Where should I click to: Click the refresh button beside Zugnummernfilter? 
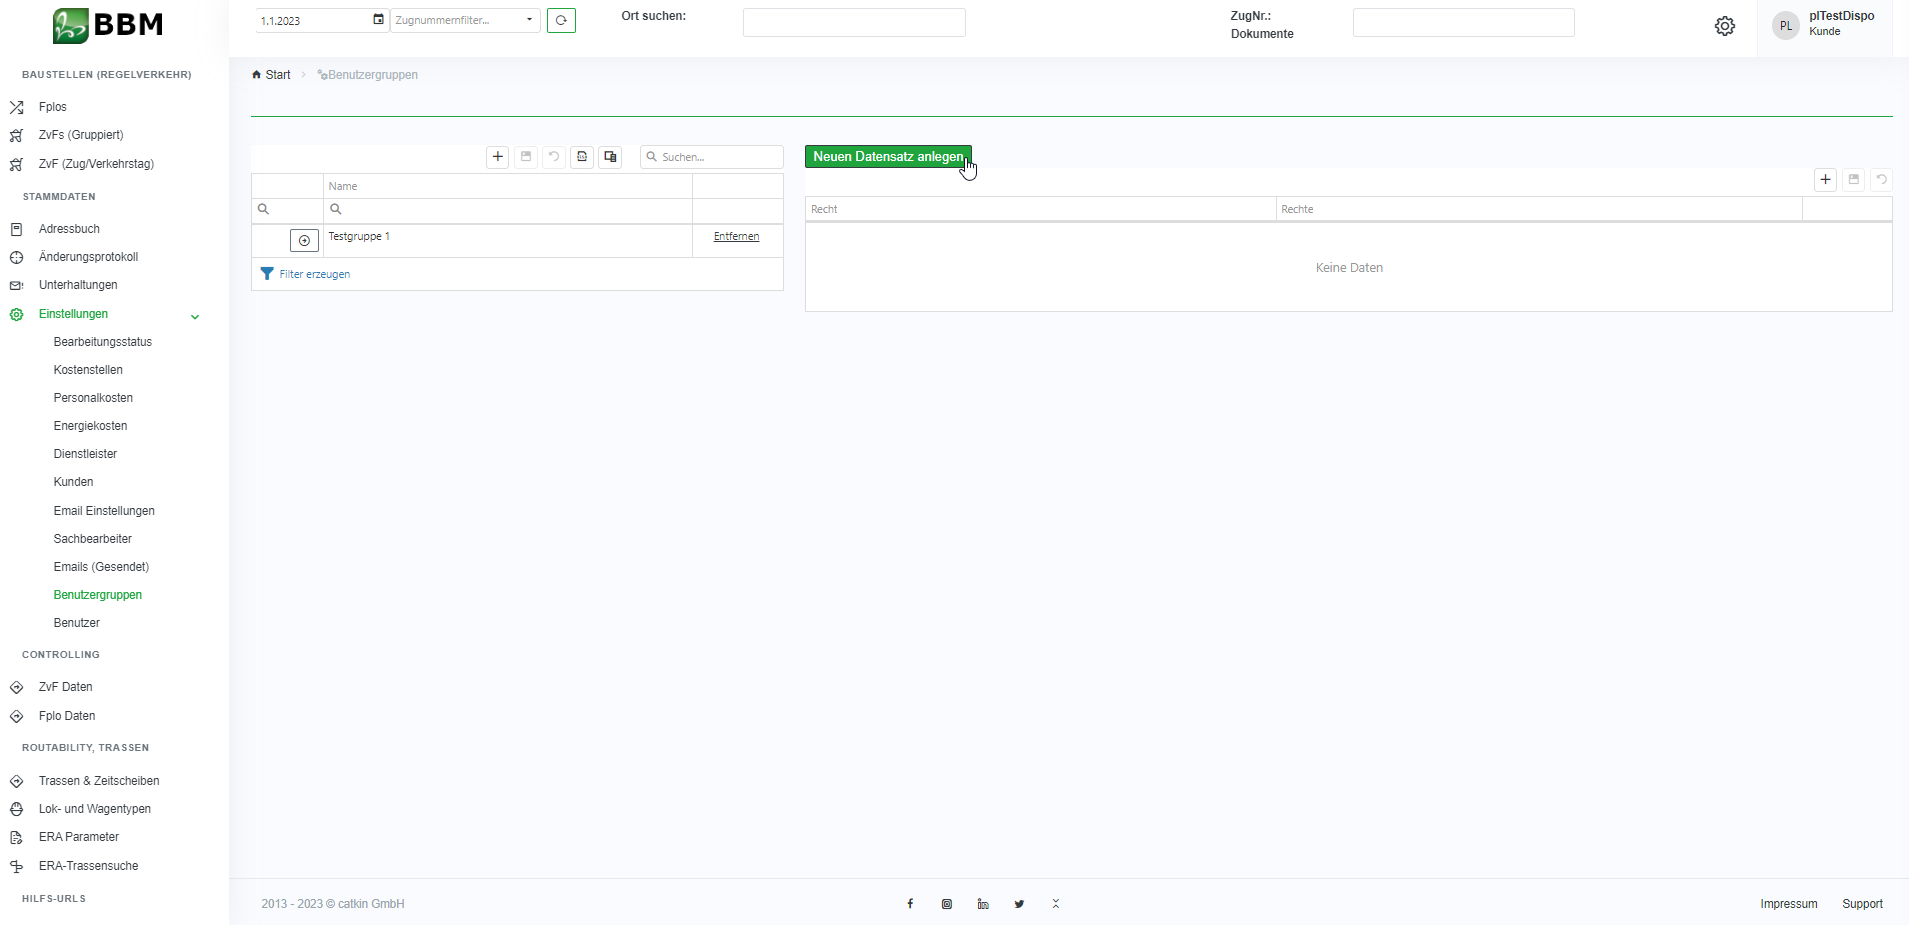click(x=561, y=21)
